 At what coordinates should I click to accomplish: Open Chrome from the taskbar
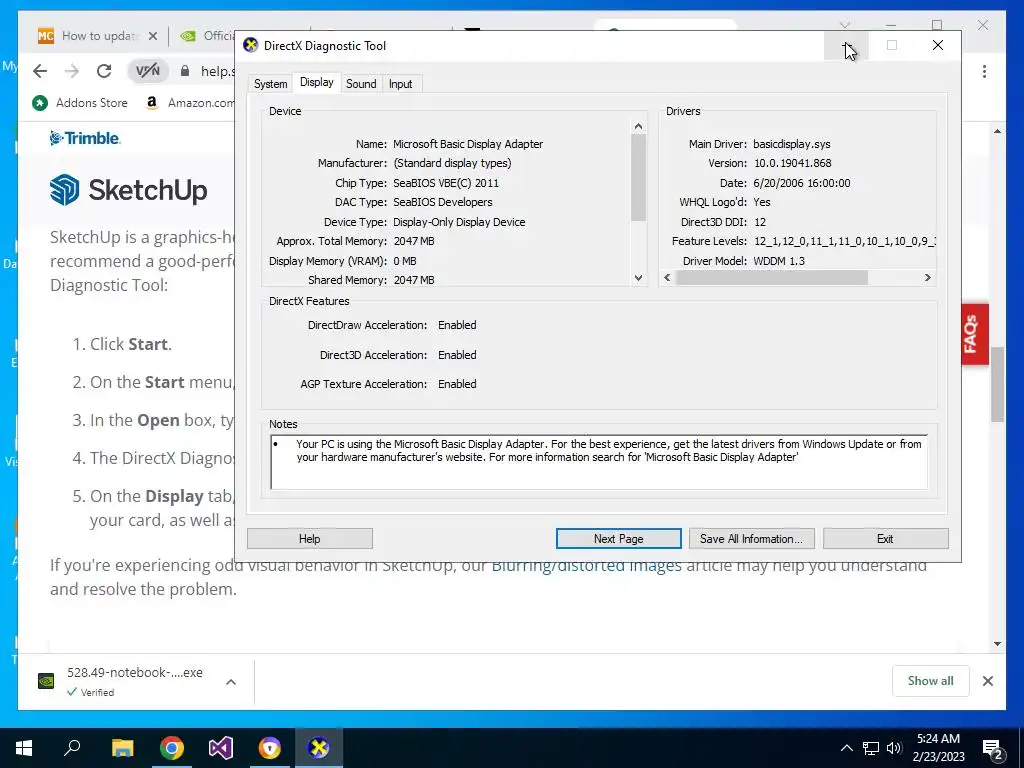pos(172,748)
